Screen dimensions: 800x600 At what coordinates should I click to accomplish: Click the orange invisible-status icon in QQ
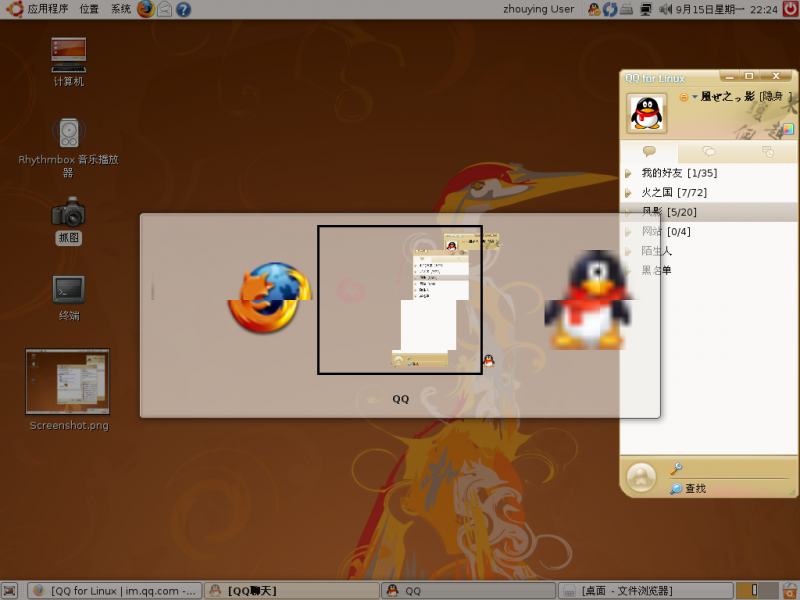pos(684,97)
